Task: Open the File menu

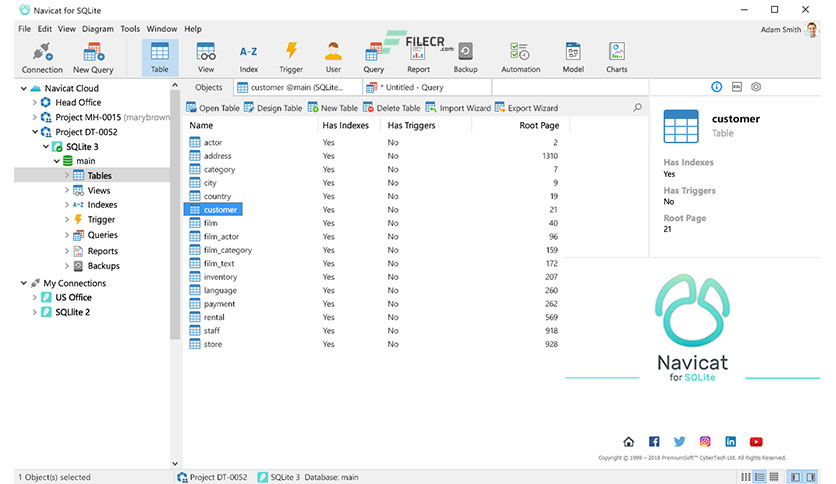Action: [x=25, y=29]
